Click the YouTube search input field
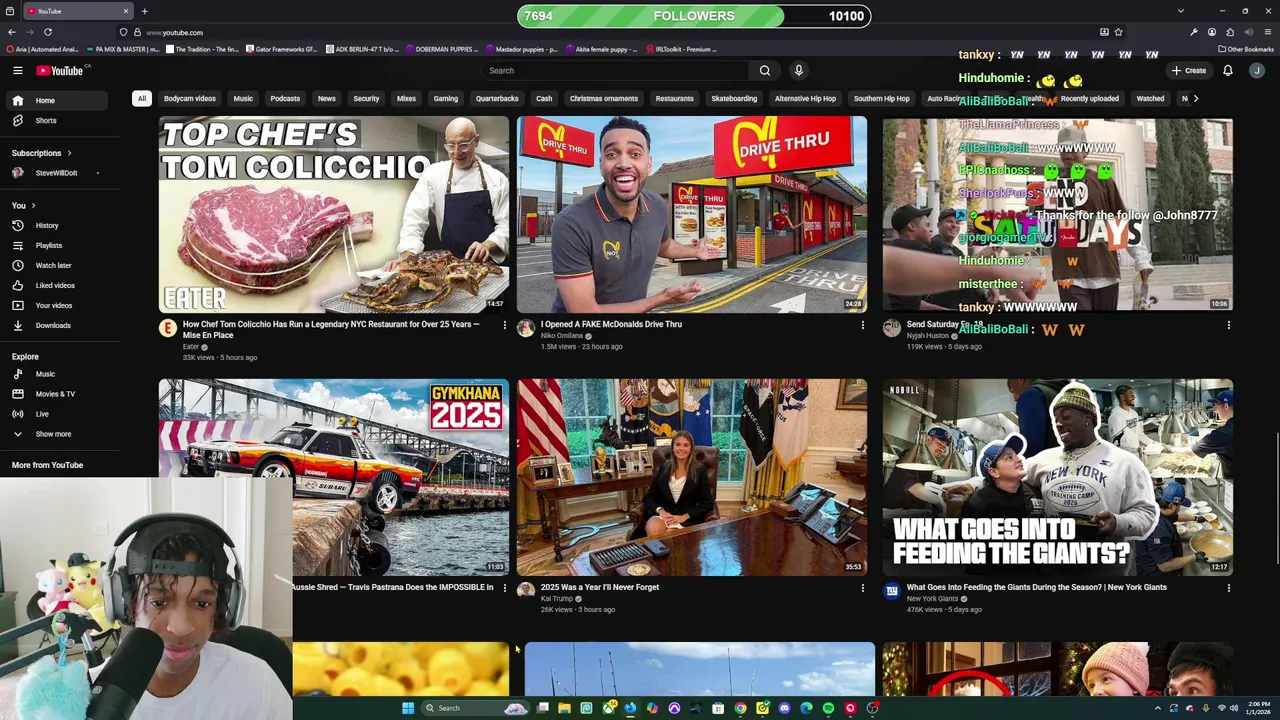The width and height of the screenshot is (1280, 720). [x=615, y=70]
